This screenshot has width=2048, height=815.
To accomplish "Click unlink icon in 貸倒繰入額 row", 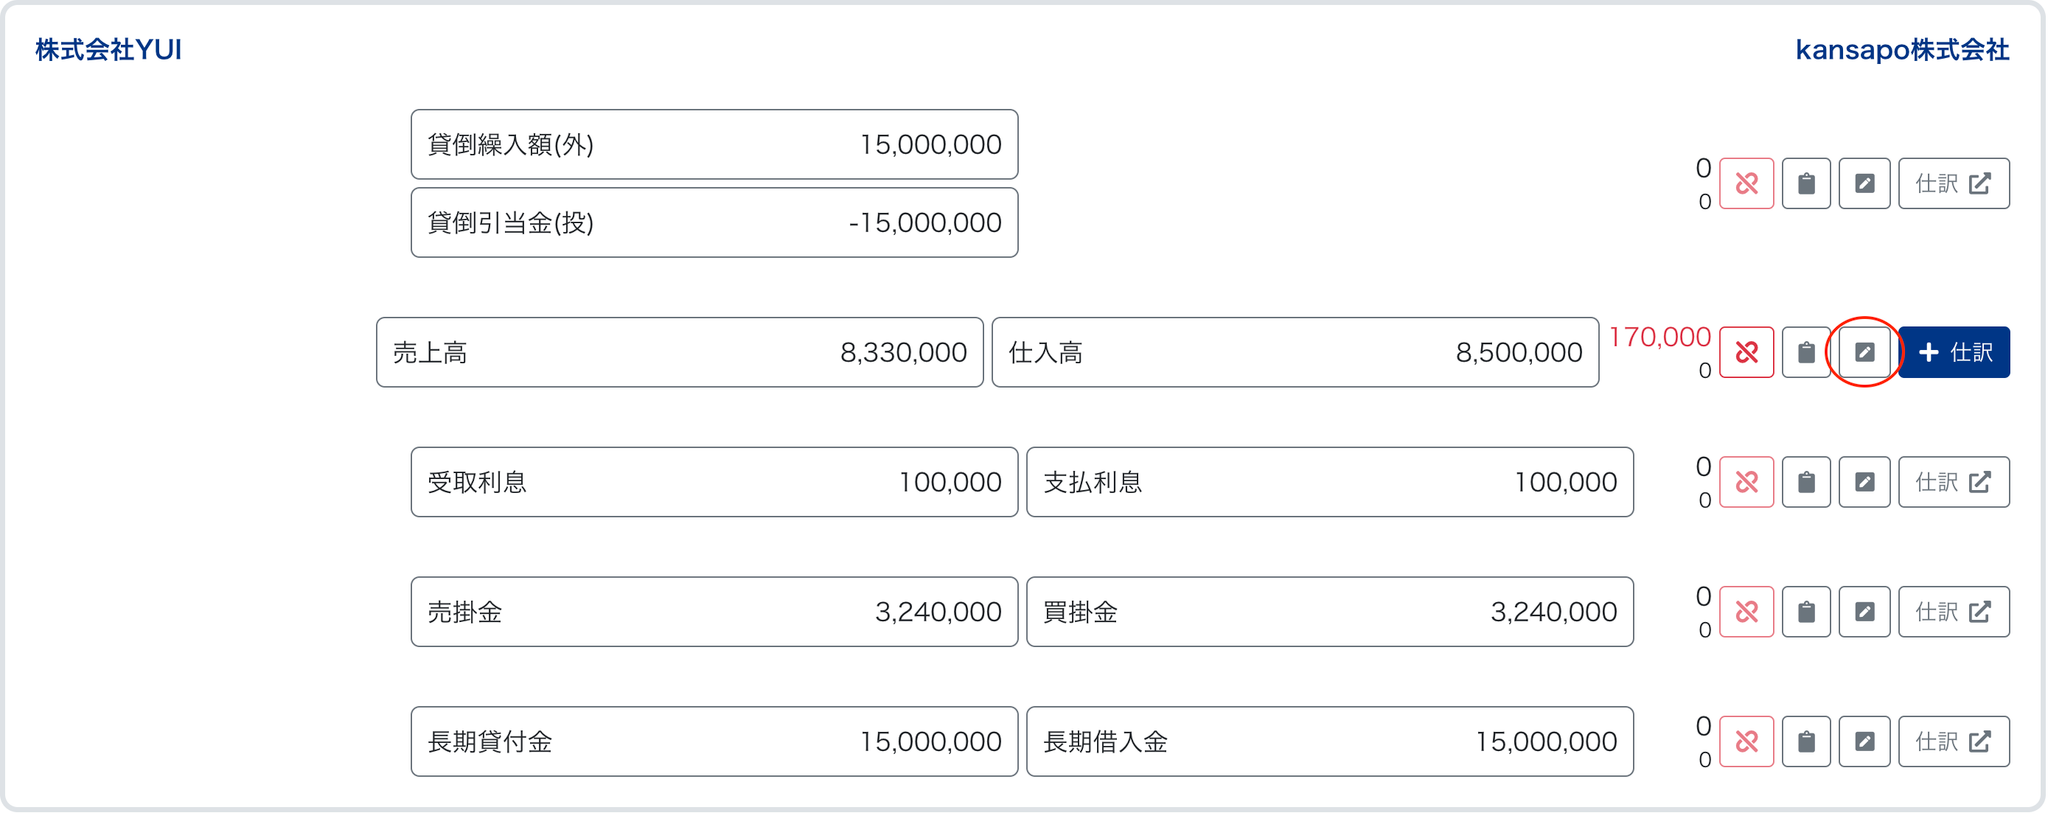I will click(x=1746, y=184).
